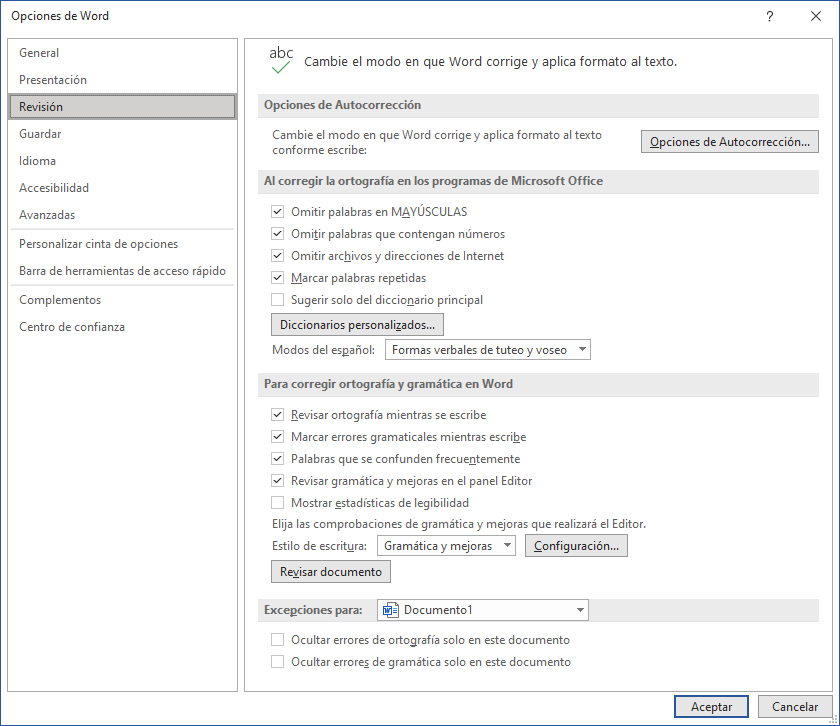The width and height of the screenshot is (840, 726).
Task: Click the Configuración button
Action: coord(576,546)
